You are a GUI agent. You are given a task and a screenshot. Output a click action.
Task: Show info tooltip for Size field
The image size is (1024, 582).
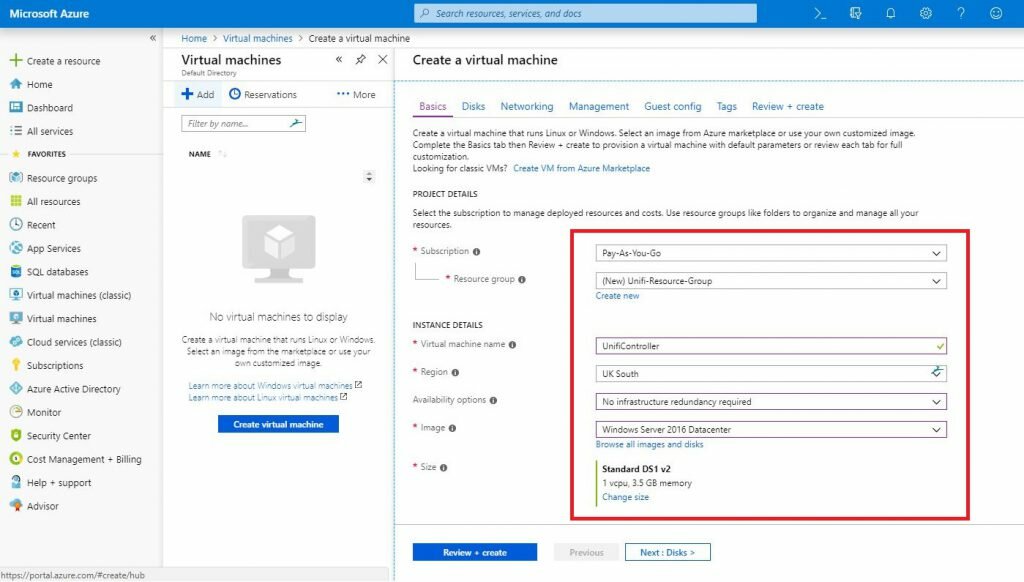(x=444, y=468)
